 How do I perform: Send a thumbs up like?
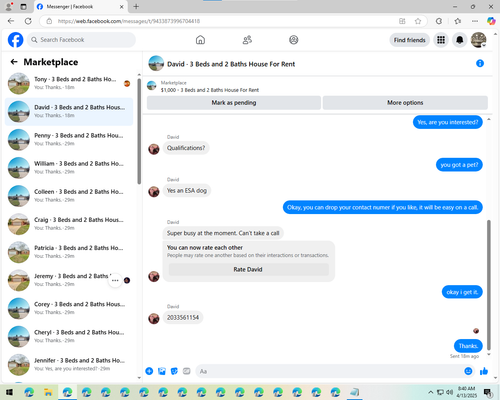484,371
